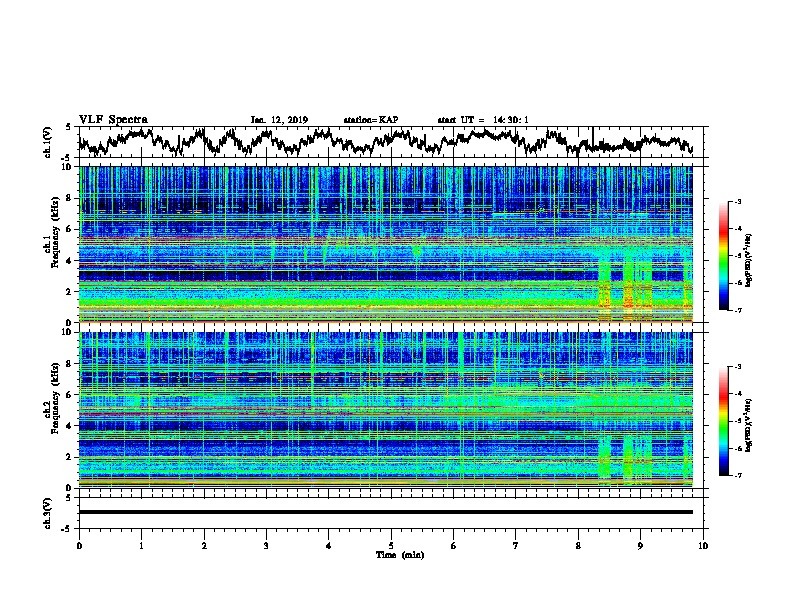792x612 pixels.
Task: Click the ch.1 "Frequency (kHz)" axis title
Action: coord(56,233)
